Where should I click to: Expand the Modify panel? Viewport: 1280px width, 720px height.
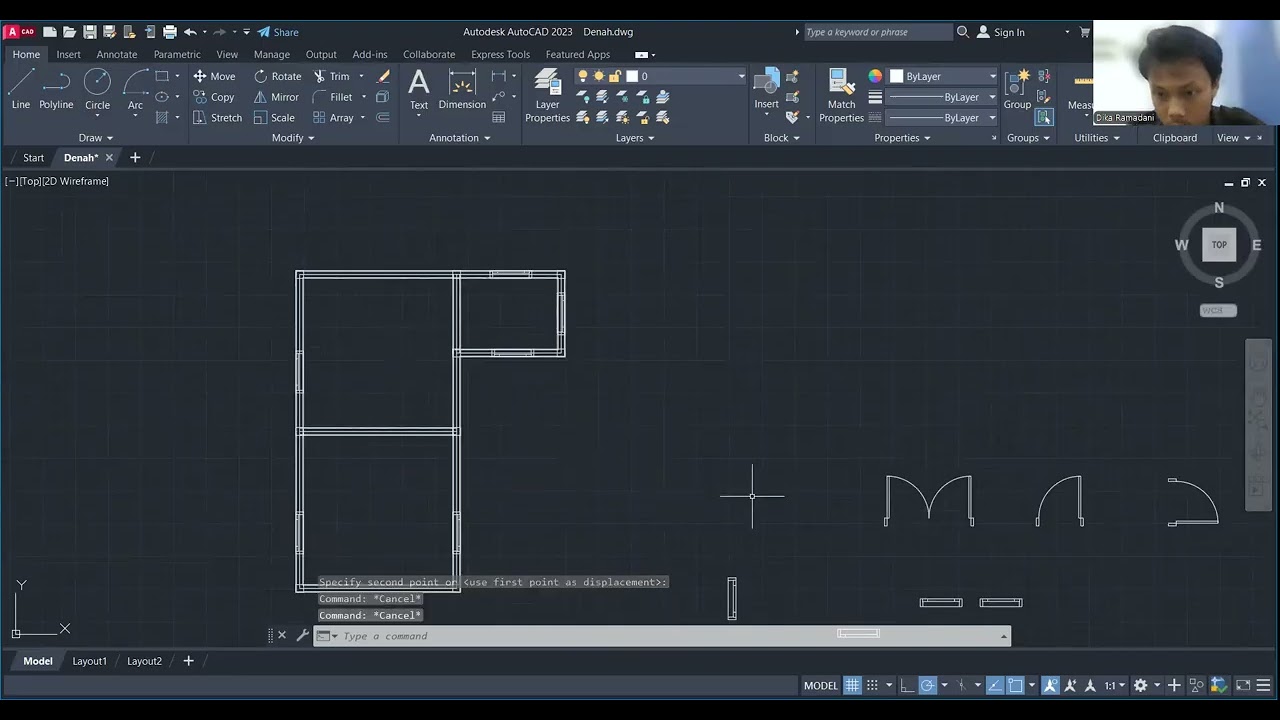293,138
